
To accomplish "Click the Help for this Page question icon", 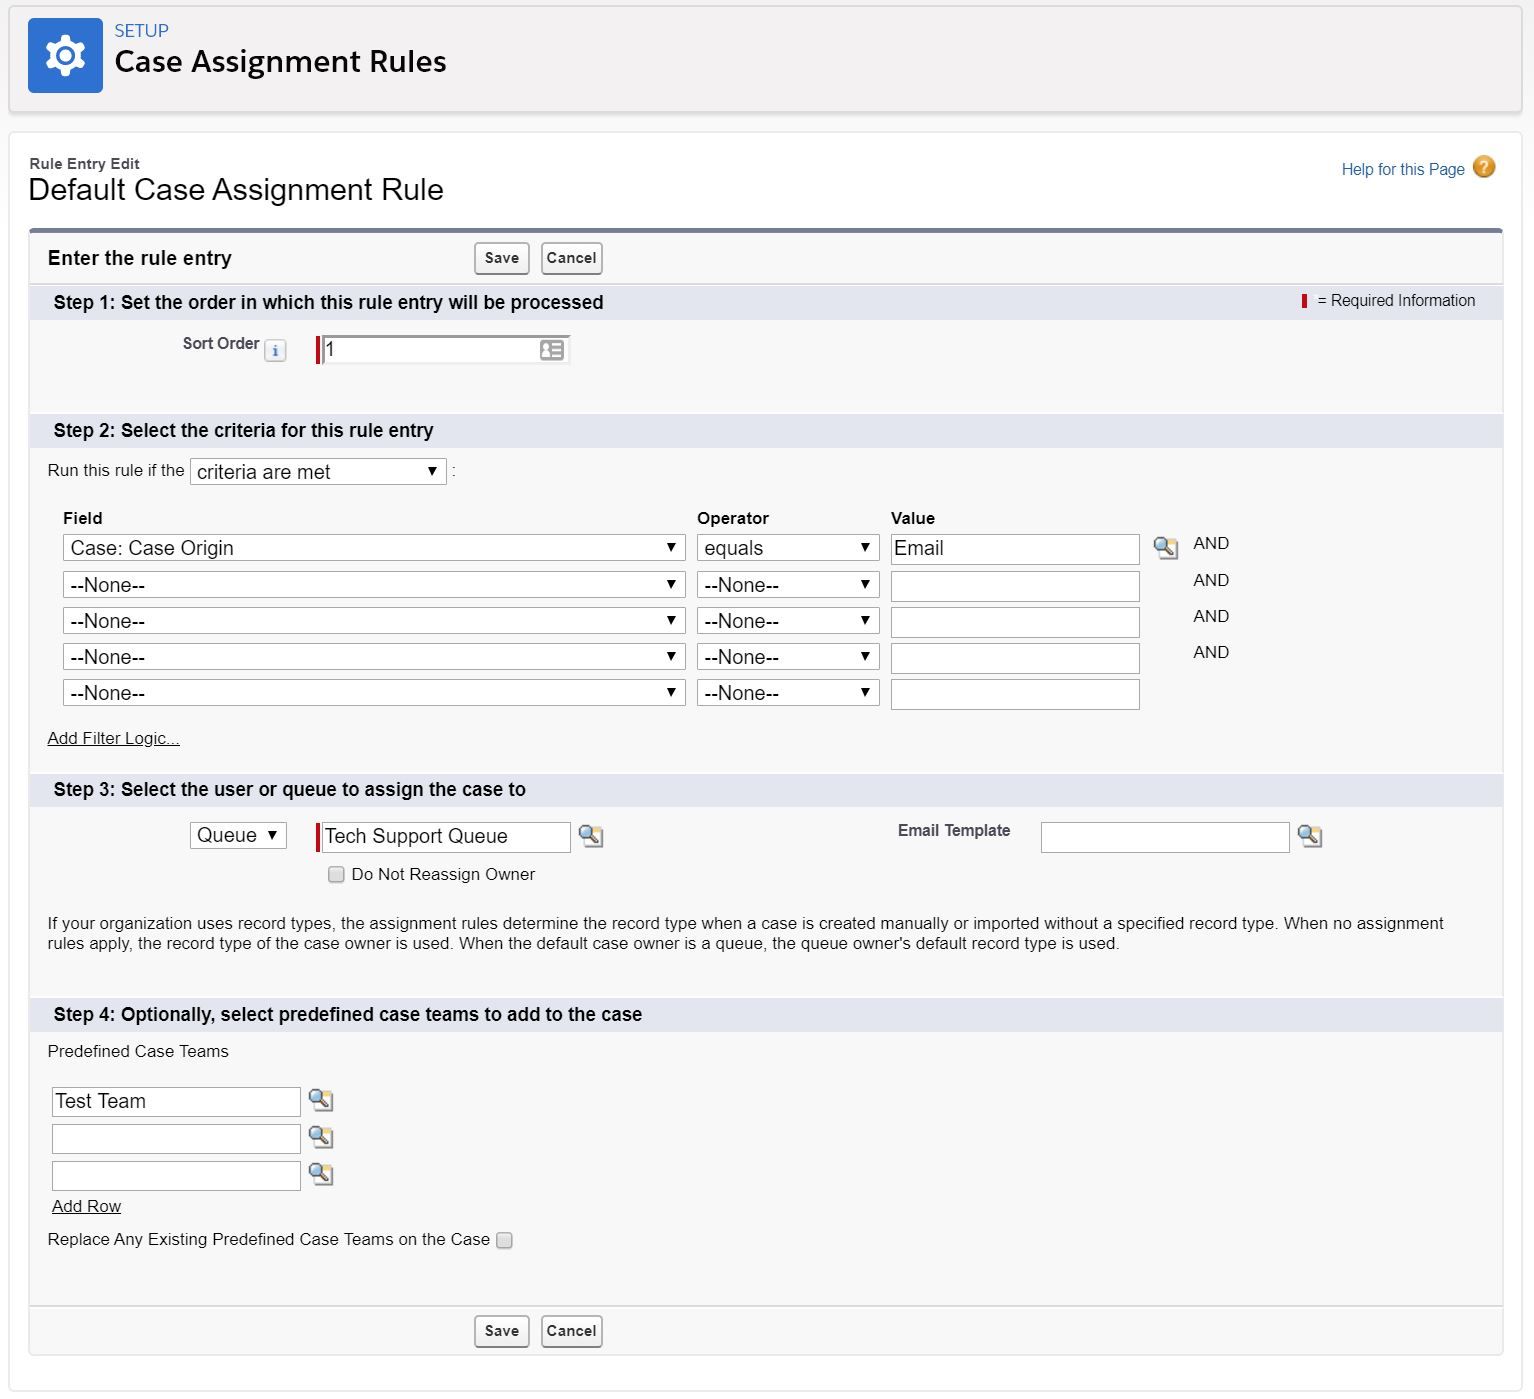I will point(1484,168).
